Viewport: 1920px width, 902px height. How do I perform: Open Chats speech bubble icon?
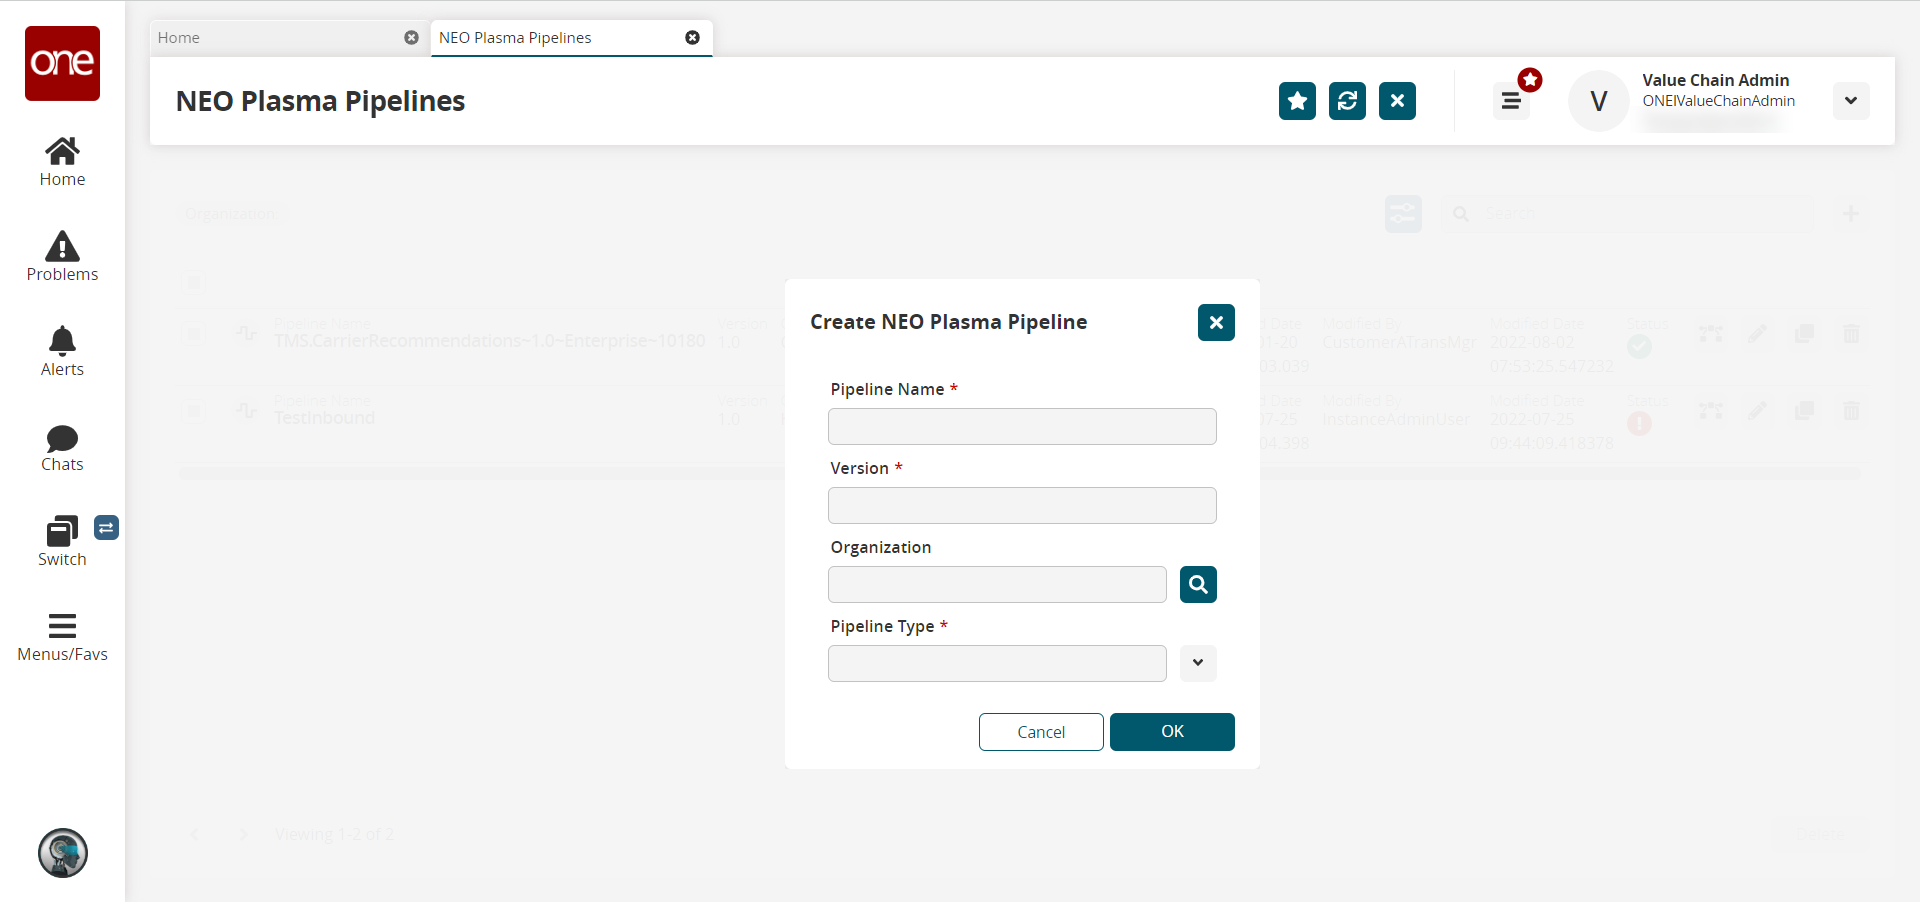pos(62,438)
